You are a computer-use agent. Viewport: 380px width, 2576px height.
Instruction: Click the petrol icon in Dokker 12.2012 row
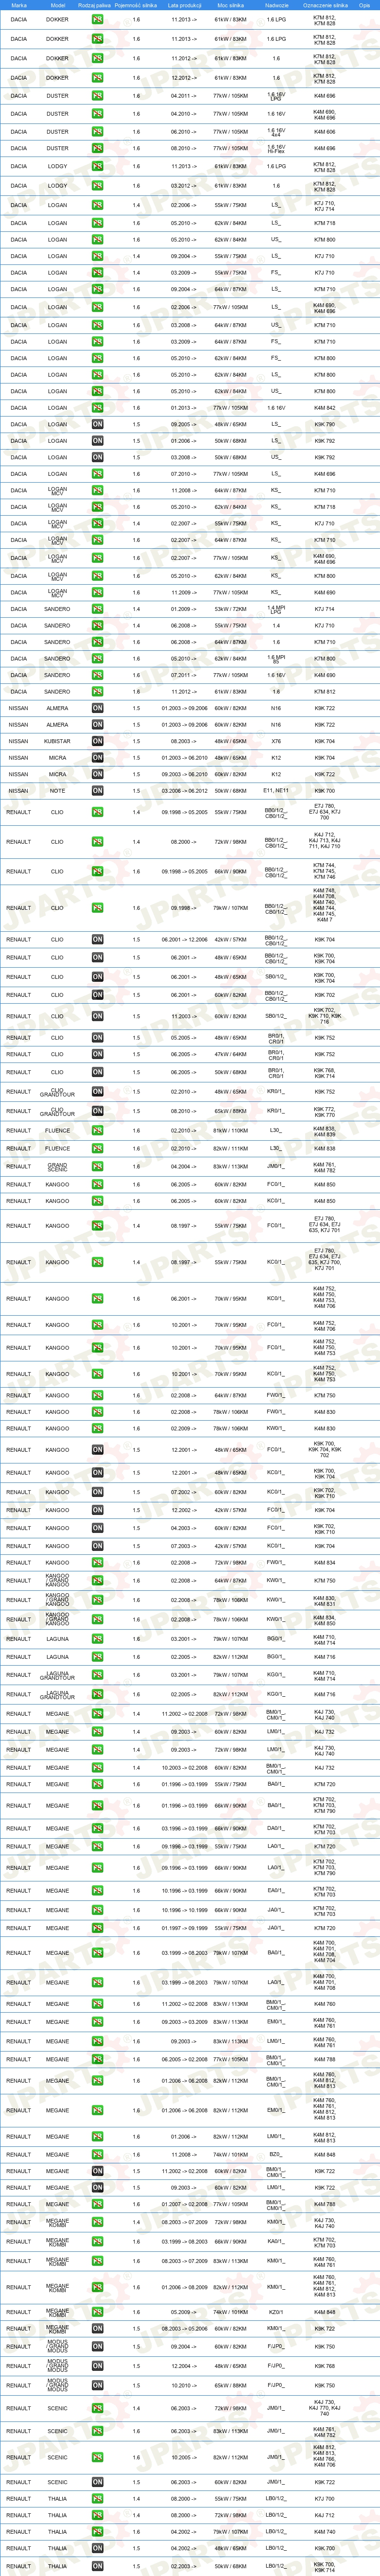pyautogui.click(x=97, y=77)
